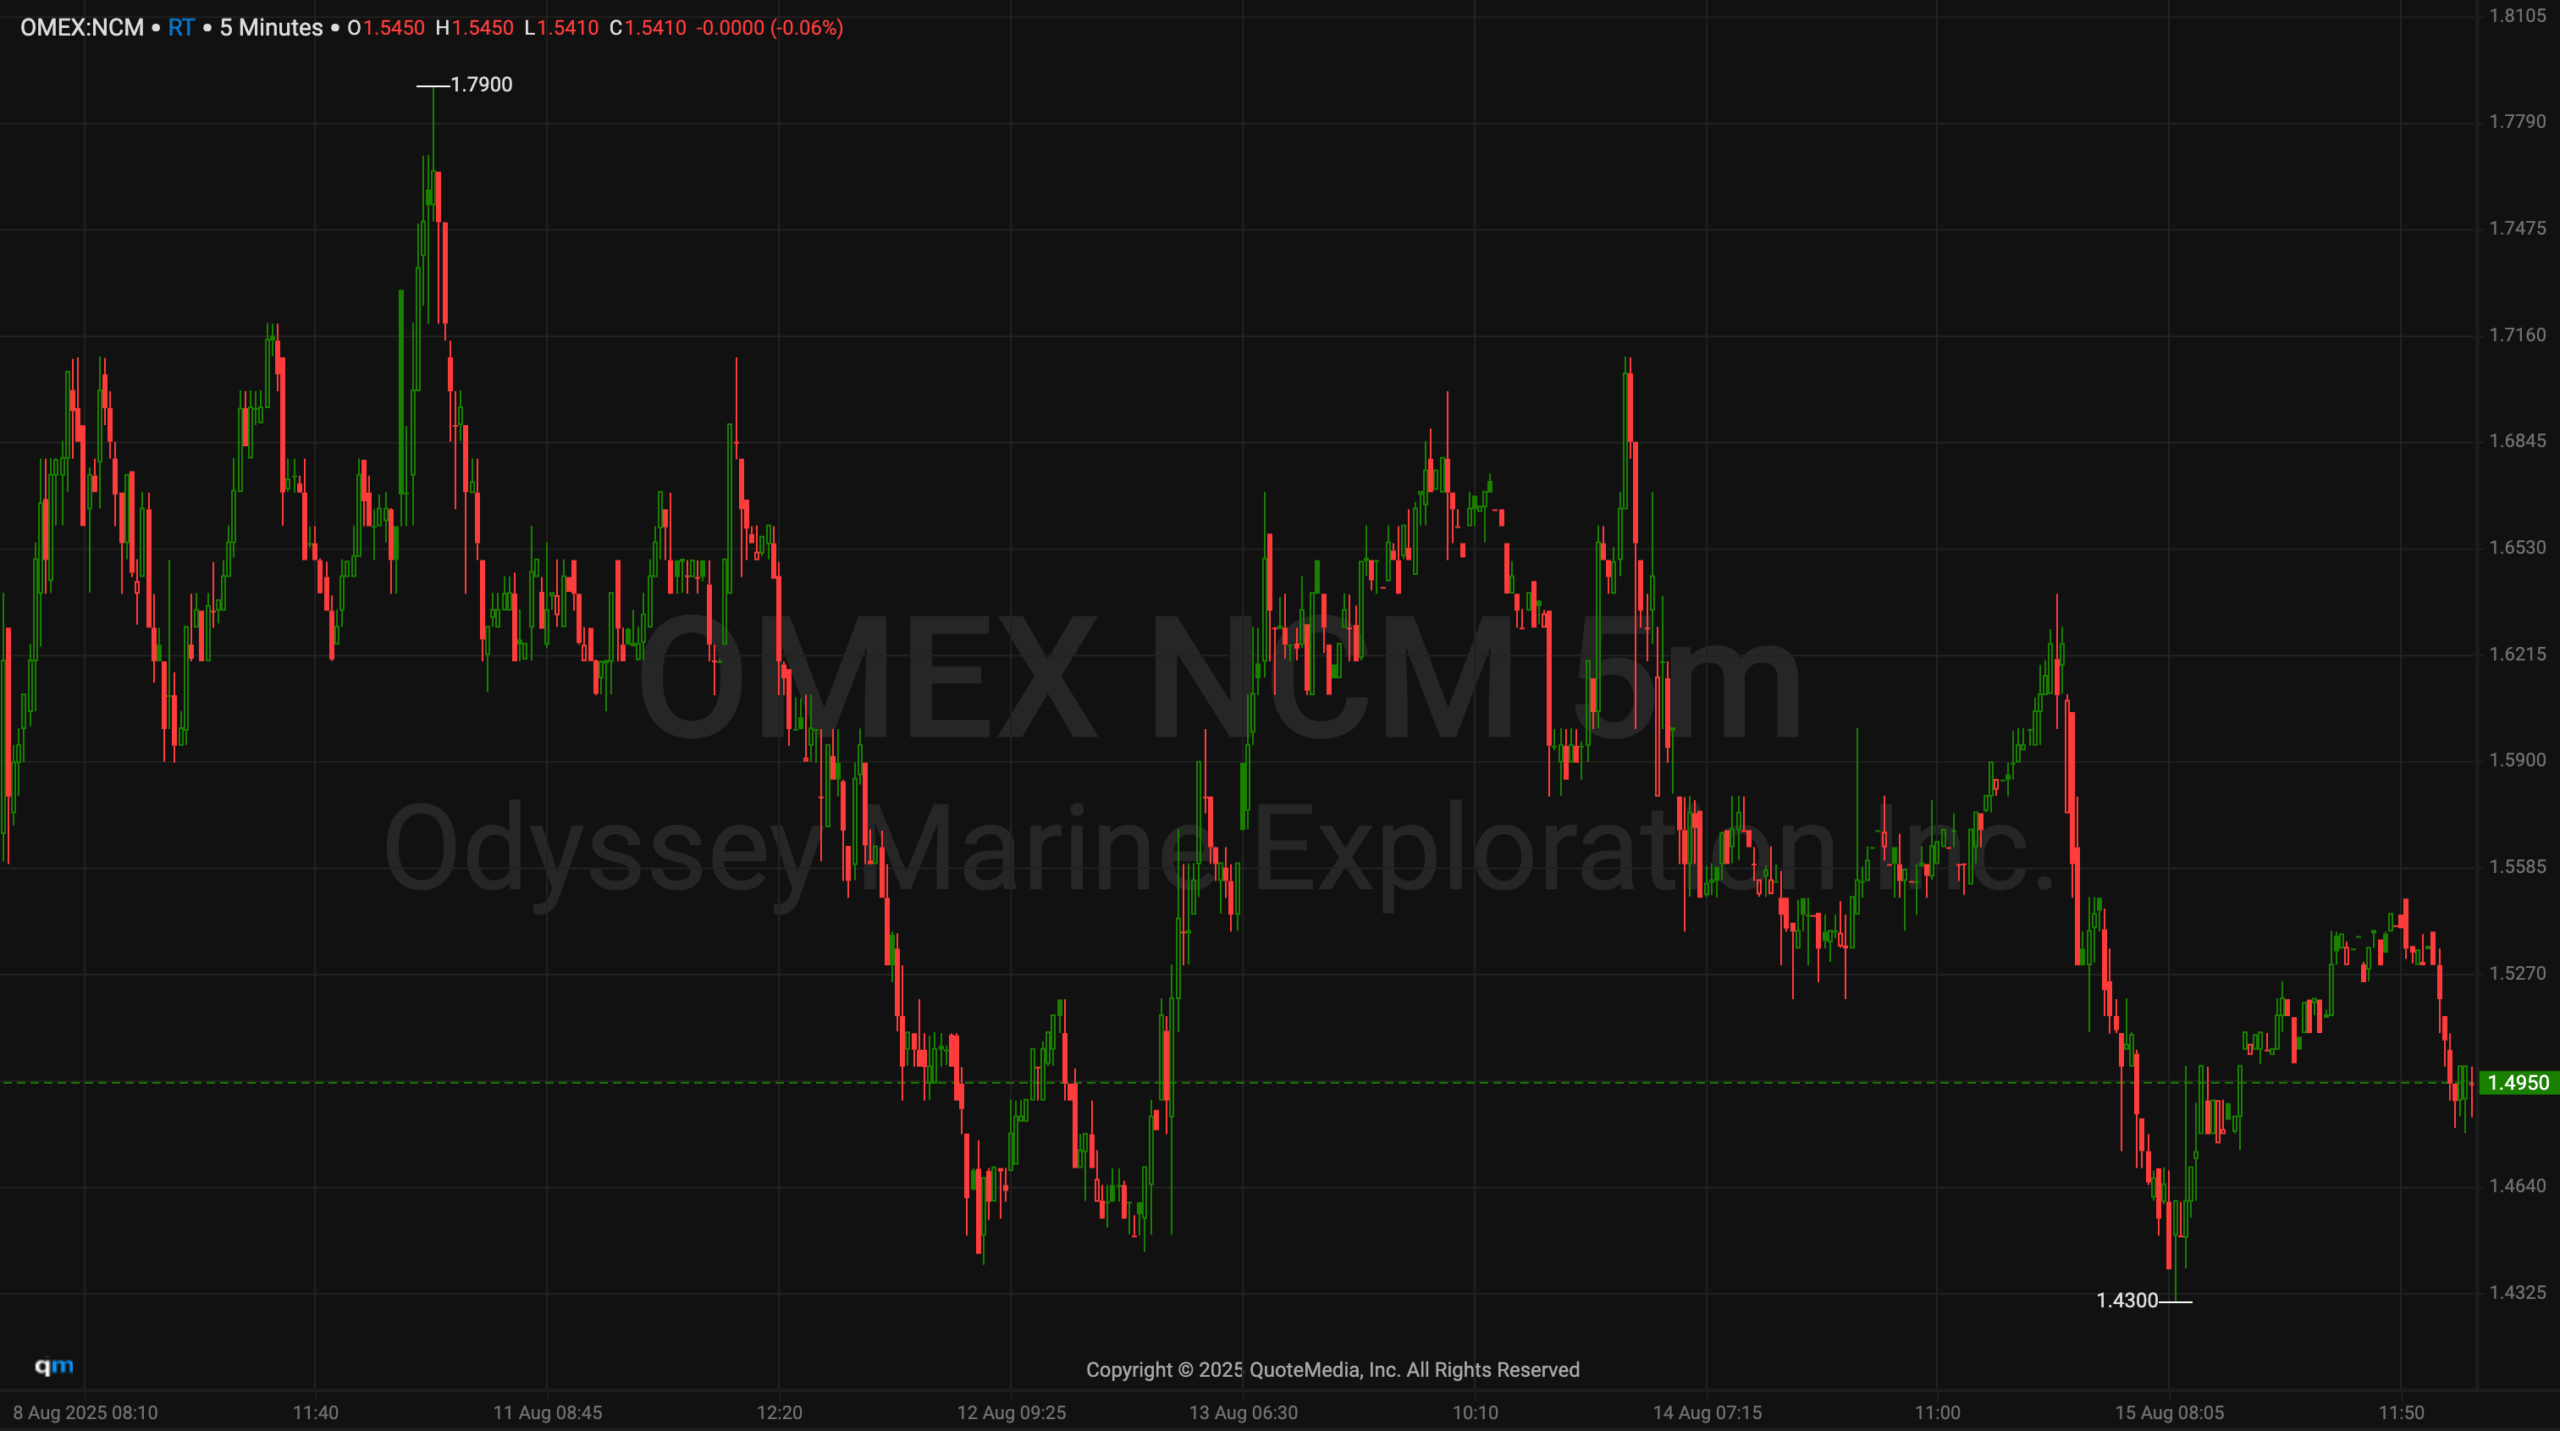
Task: Click the 1.6845 price axis label
Action: click(x=2517, y=441)
